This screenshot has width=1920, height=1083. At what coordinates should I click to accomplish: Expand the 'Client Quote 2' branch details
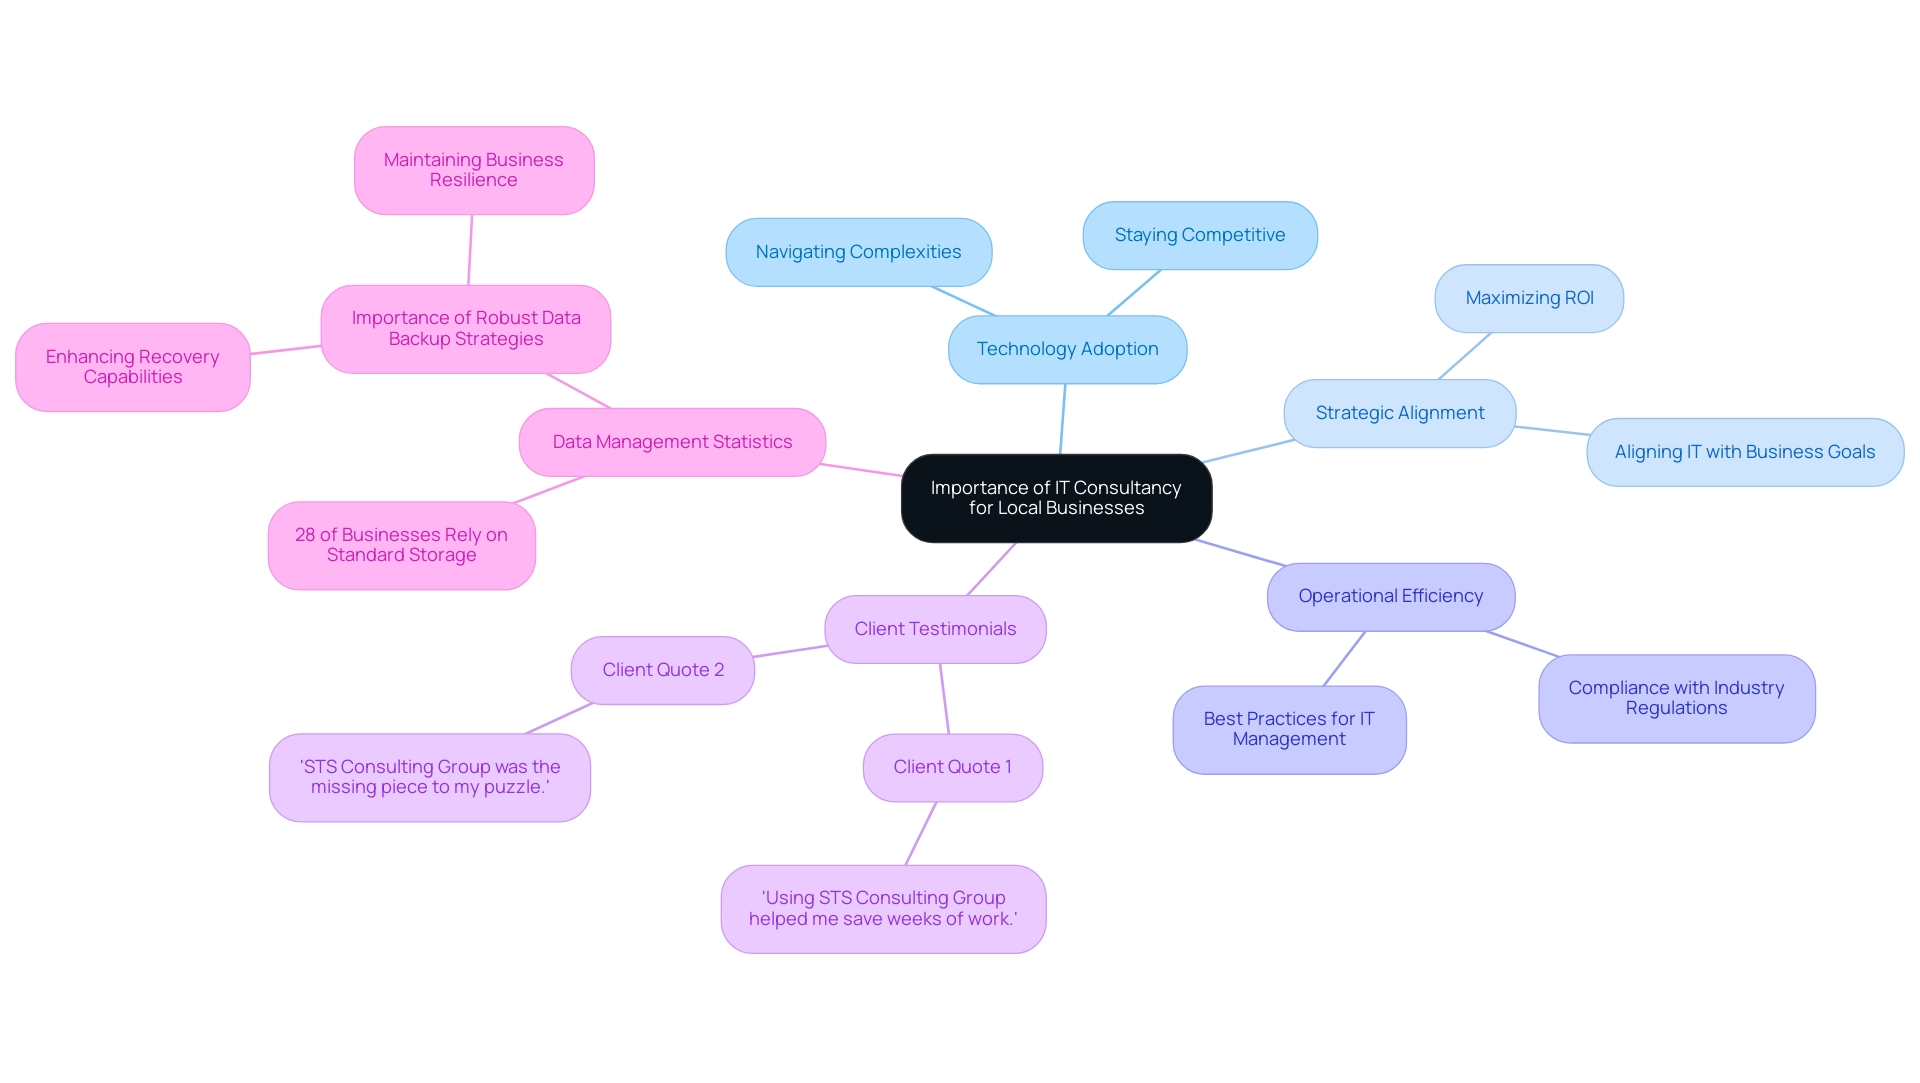(667, 670)
